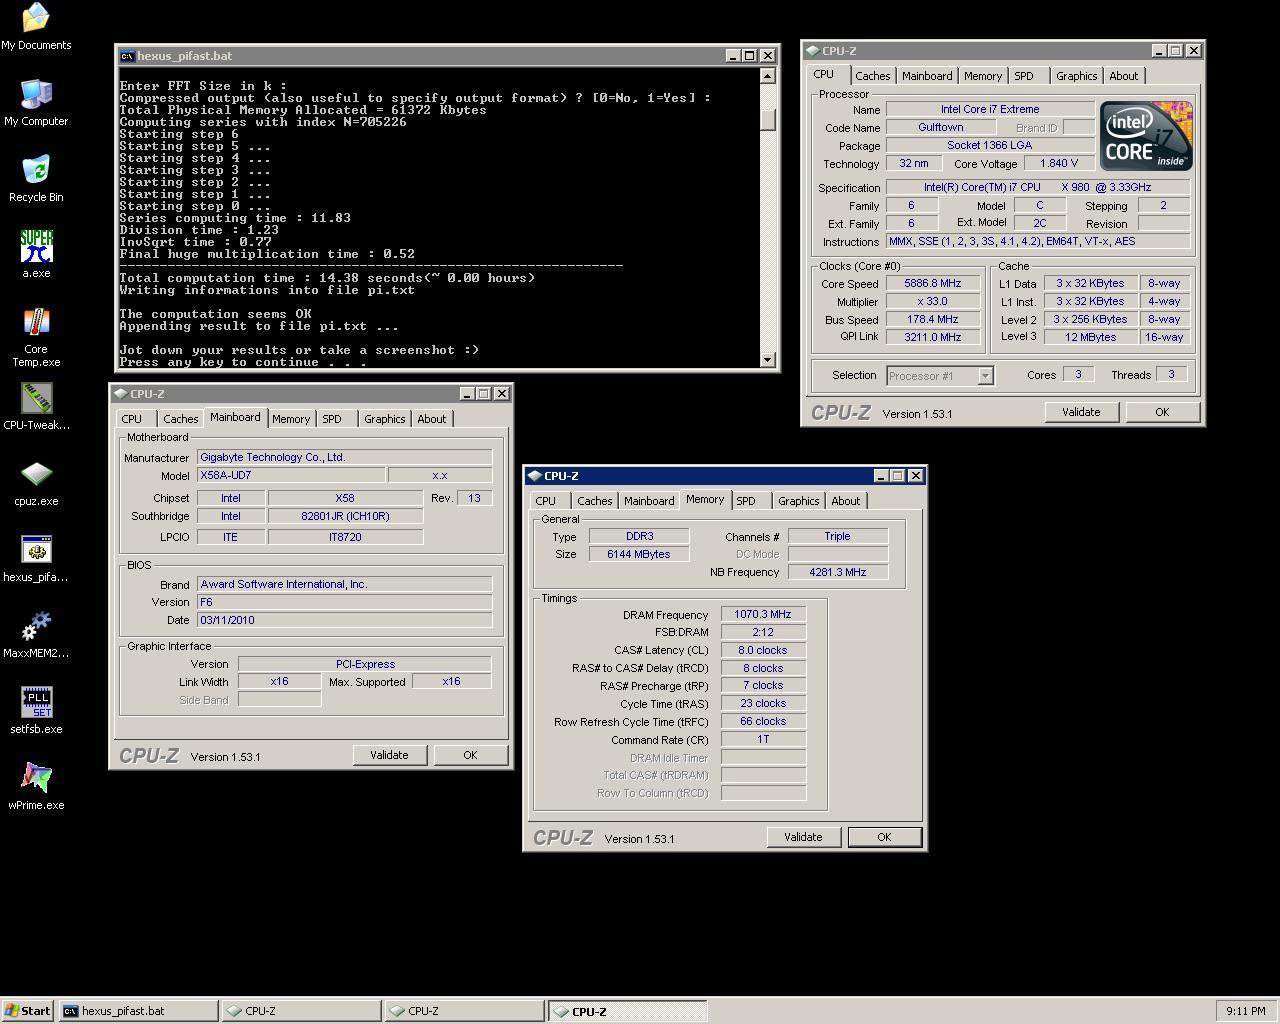Viewport: 1280px width, 1024px height.
Task: Click OK in the Memory window
Action: pyautogui.click(x=884, y=837)
